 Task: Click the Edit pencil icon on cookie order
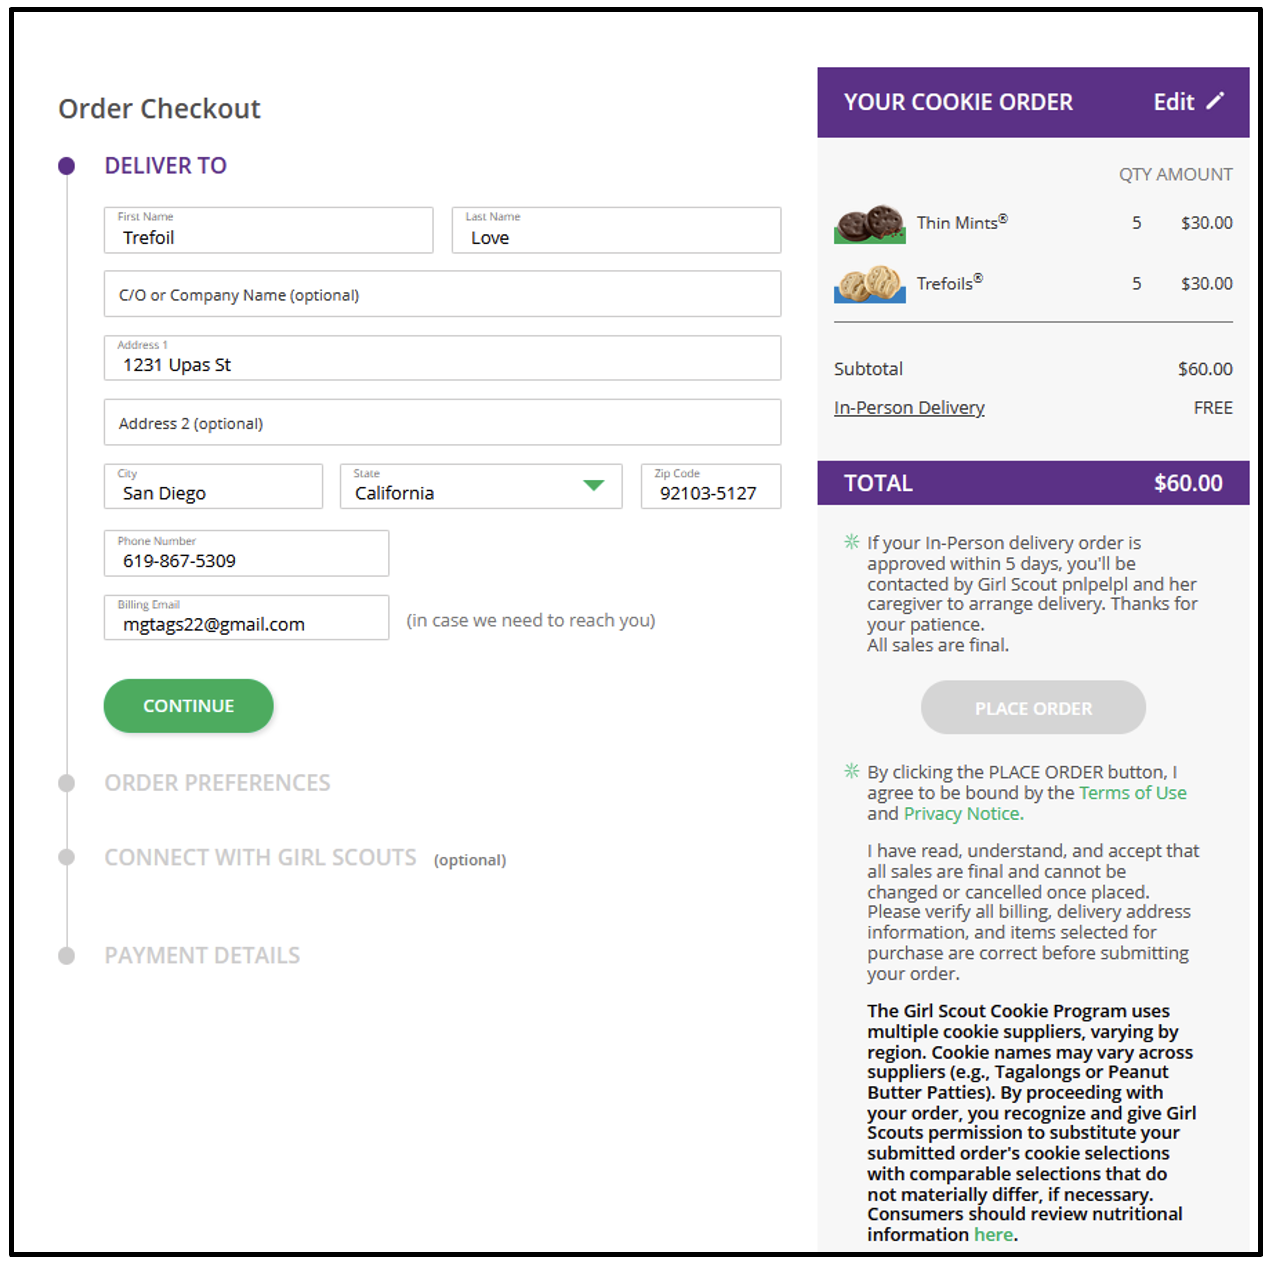tap(1217, 101)
